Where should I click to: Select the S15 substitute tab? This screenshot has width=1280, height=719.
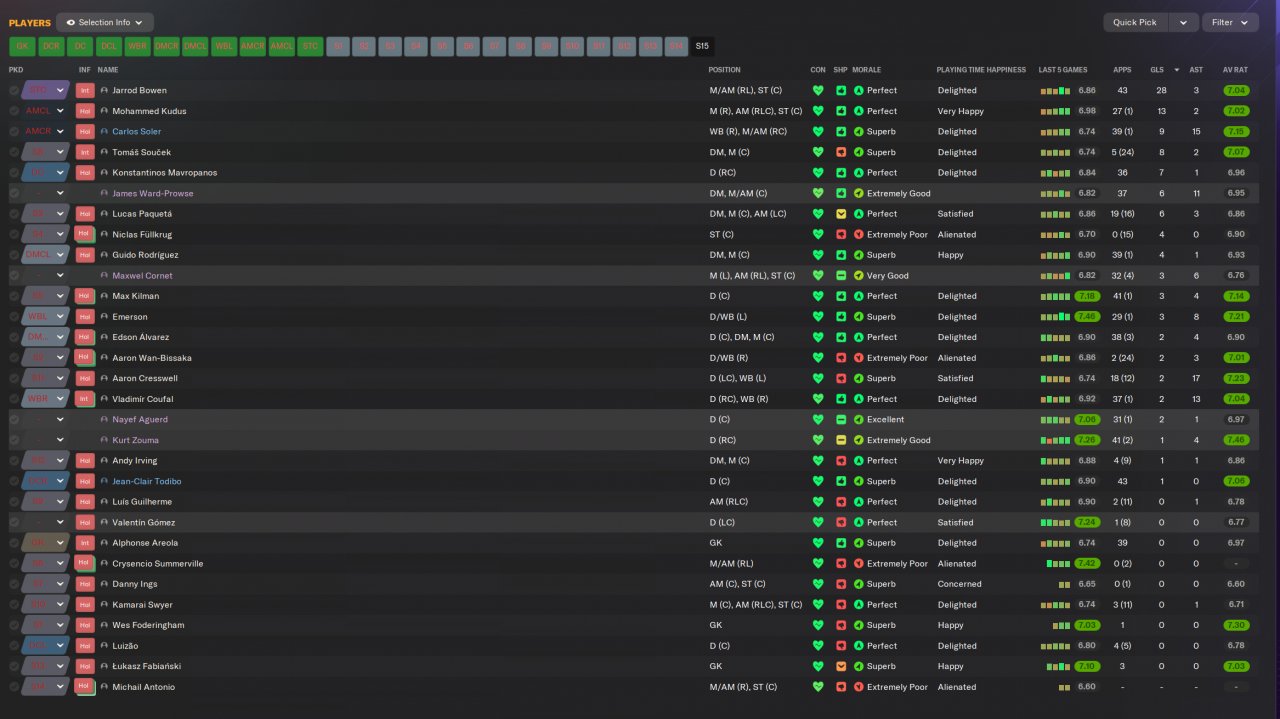702,46
